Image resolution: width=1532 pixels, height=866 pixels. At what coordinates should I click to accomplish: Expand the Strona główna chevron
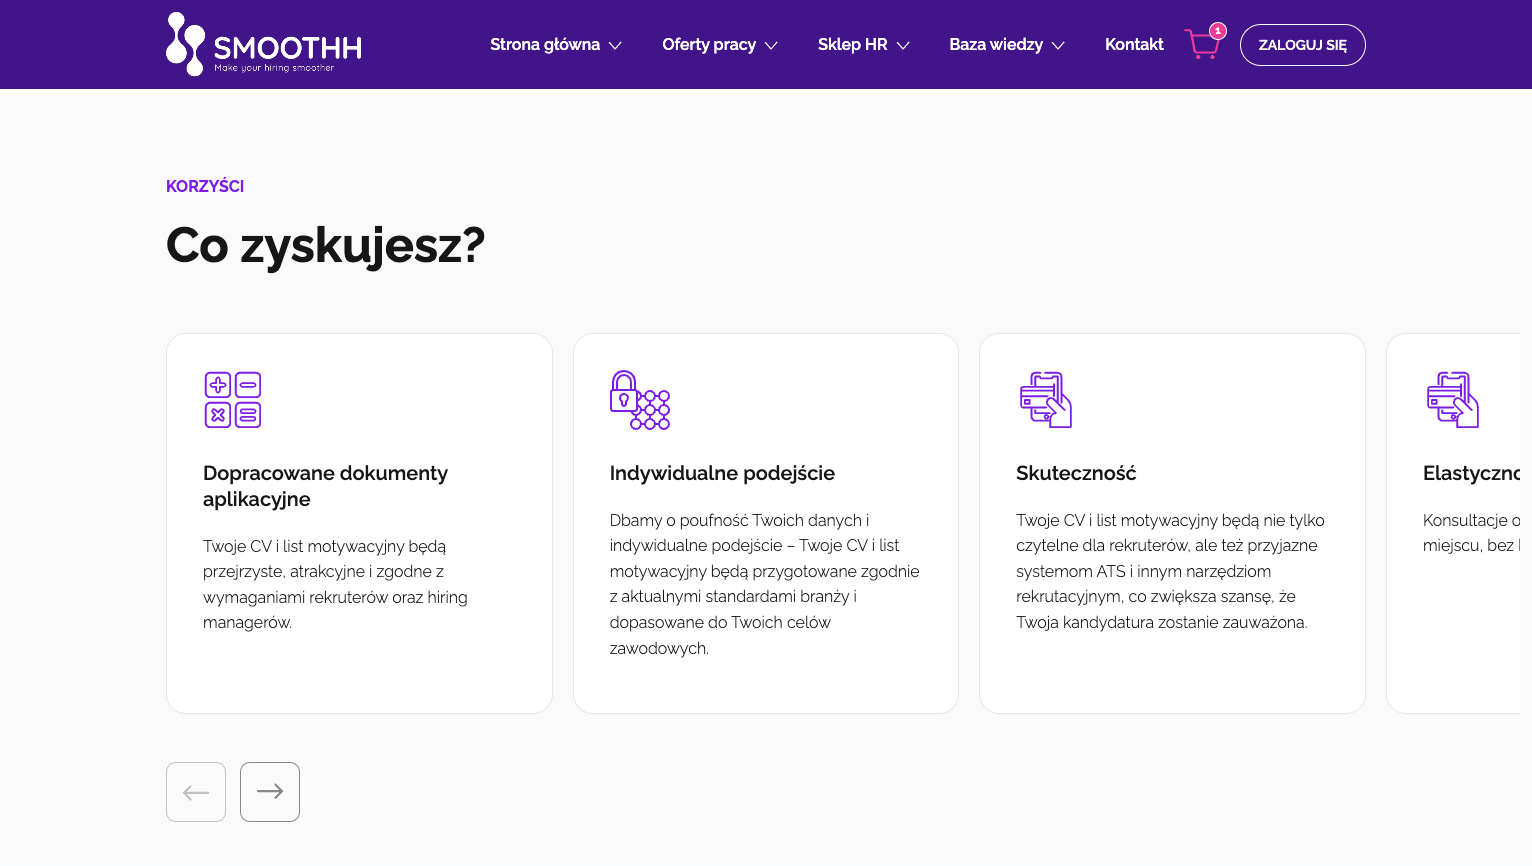tap(616, 46)
